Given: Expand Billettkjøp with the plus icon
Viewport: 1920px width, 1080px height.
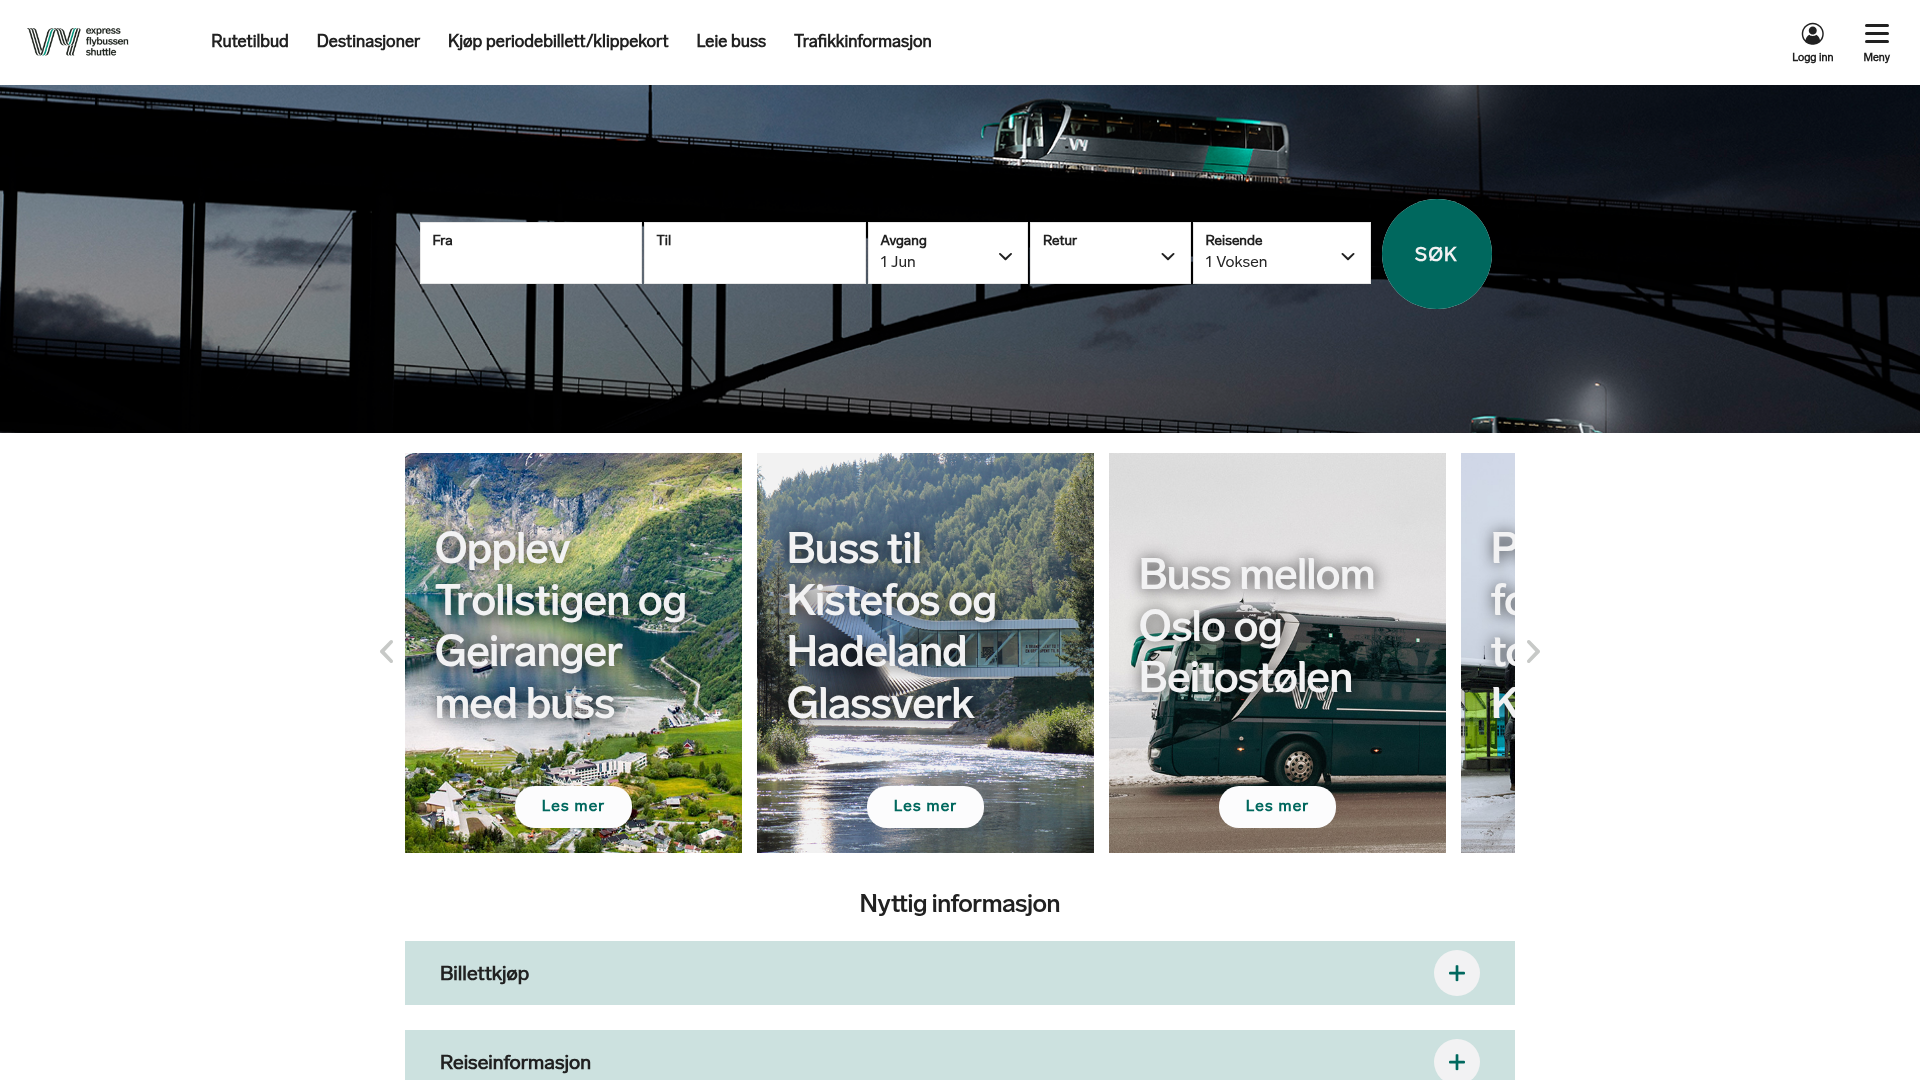Looking at the screenshot, I should point(1457,973).
